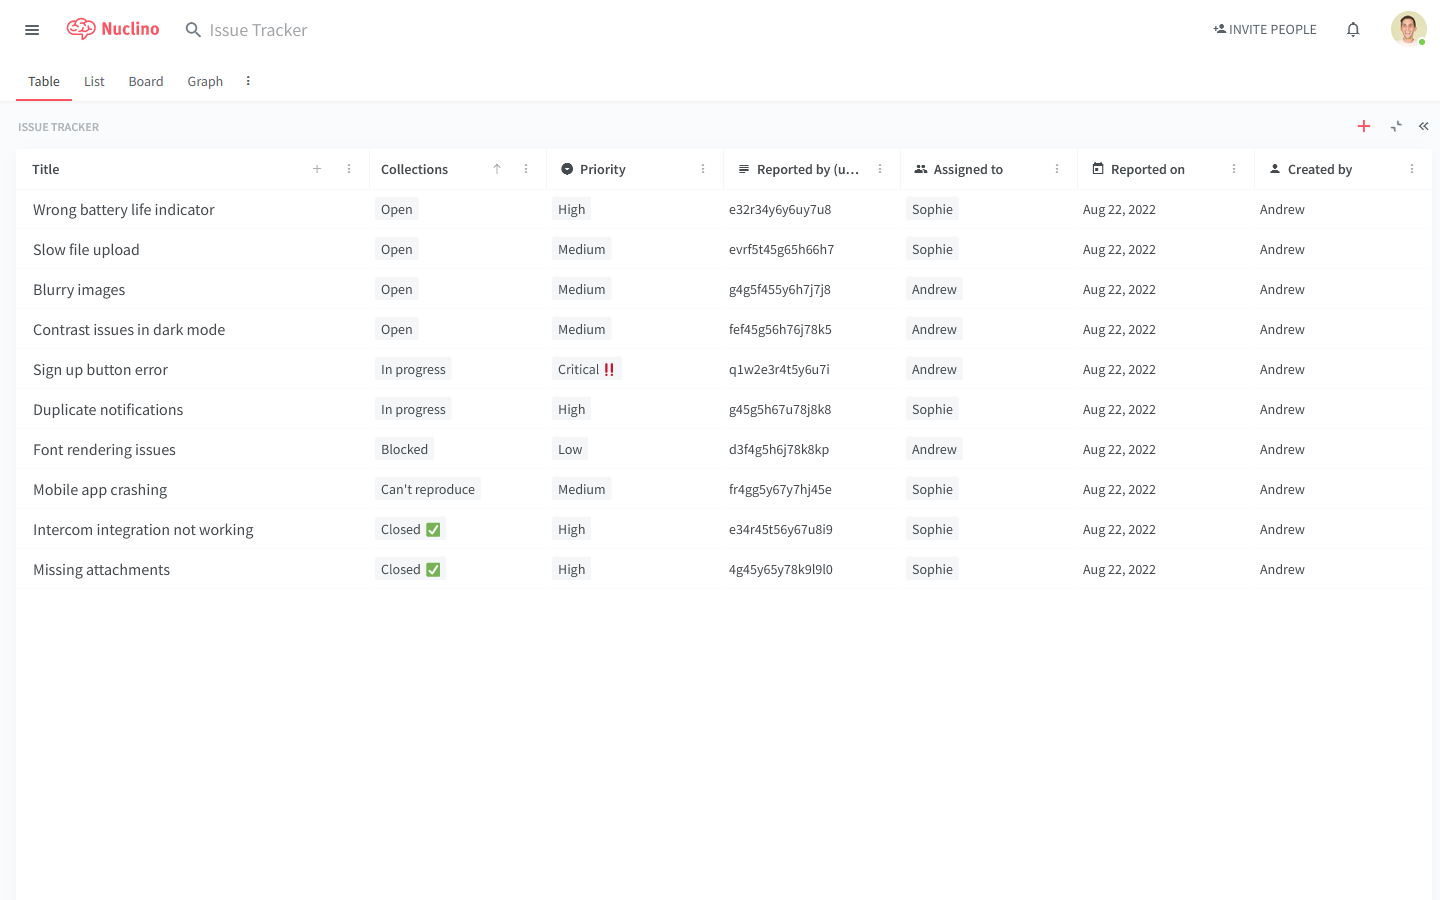Switch to the List view tab
This screenshot has width=1440, height=900.
coord(94,81)
